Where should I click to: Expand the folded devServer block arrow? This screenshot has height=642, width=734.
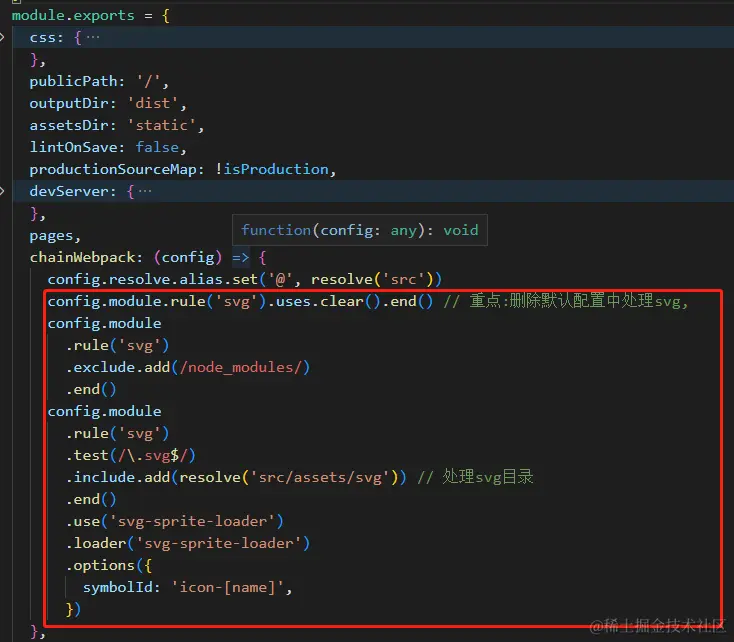pyautogui.click(x=2, y=191)
